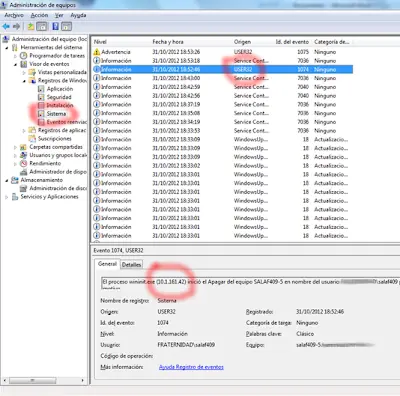This screenshot has width=400, height=396.
Task: Click the Usuarios y grupos locales icon
Action: pos(24,155)
